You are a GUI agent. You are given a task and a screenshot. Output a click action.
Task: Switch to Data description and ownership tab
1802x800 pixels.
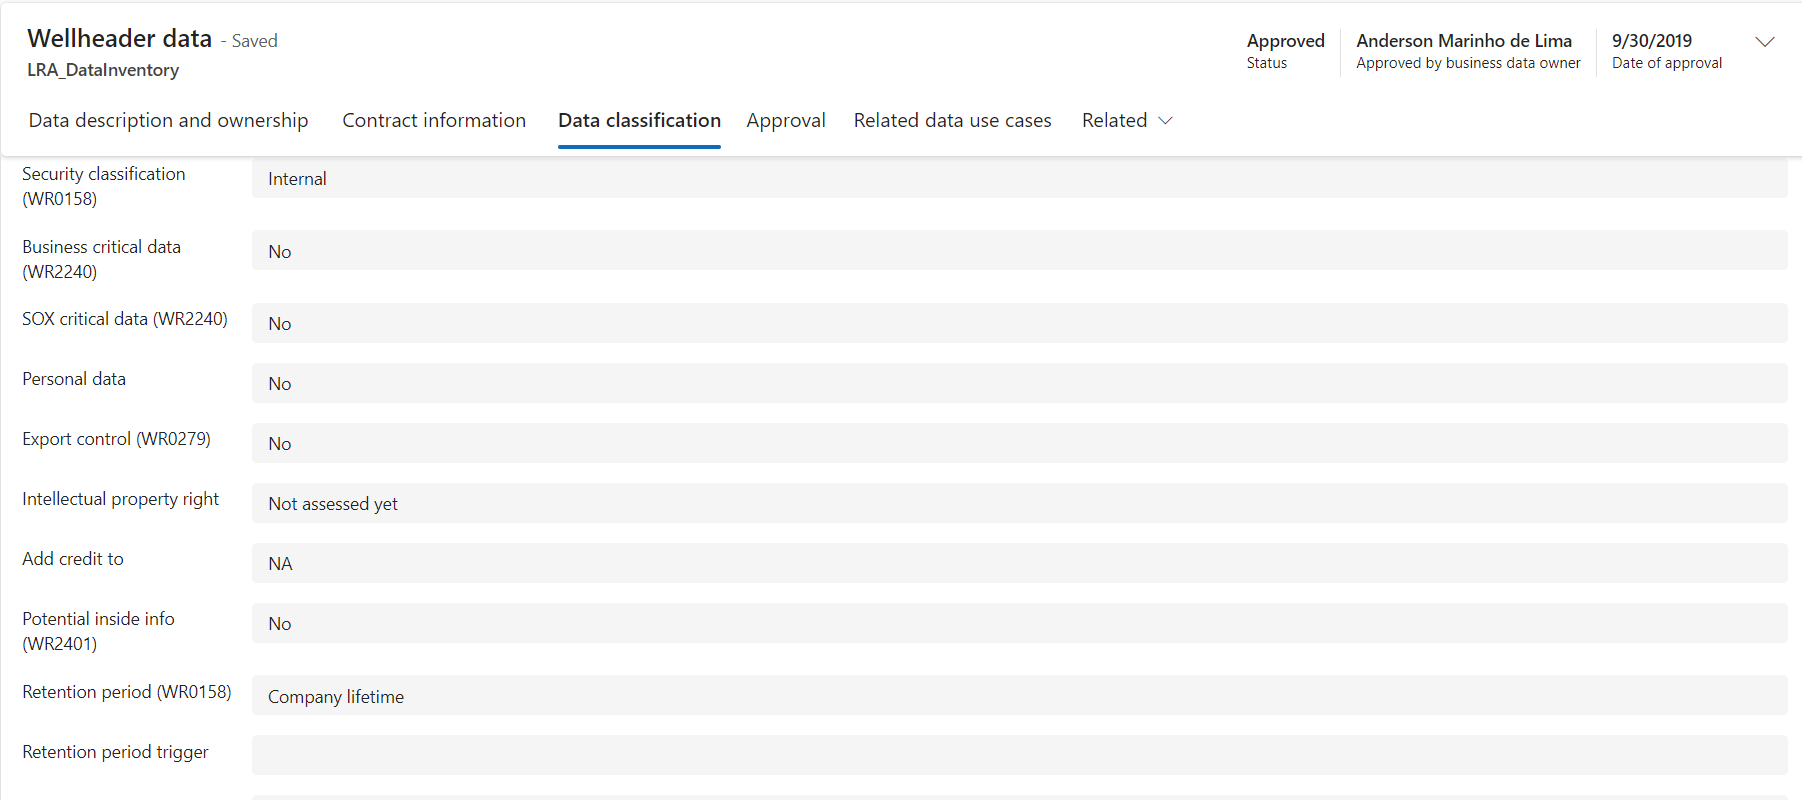168,121
